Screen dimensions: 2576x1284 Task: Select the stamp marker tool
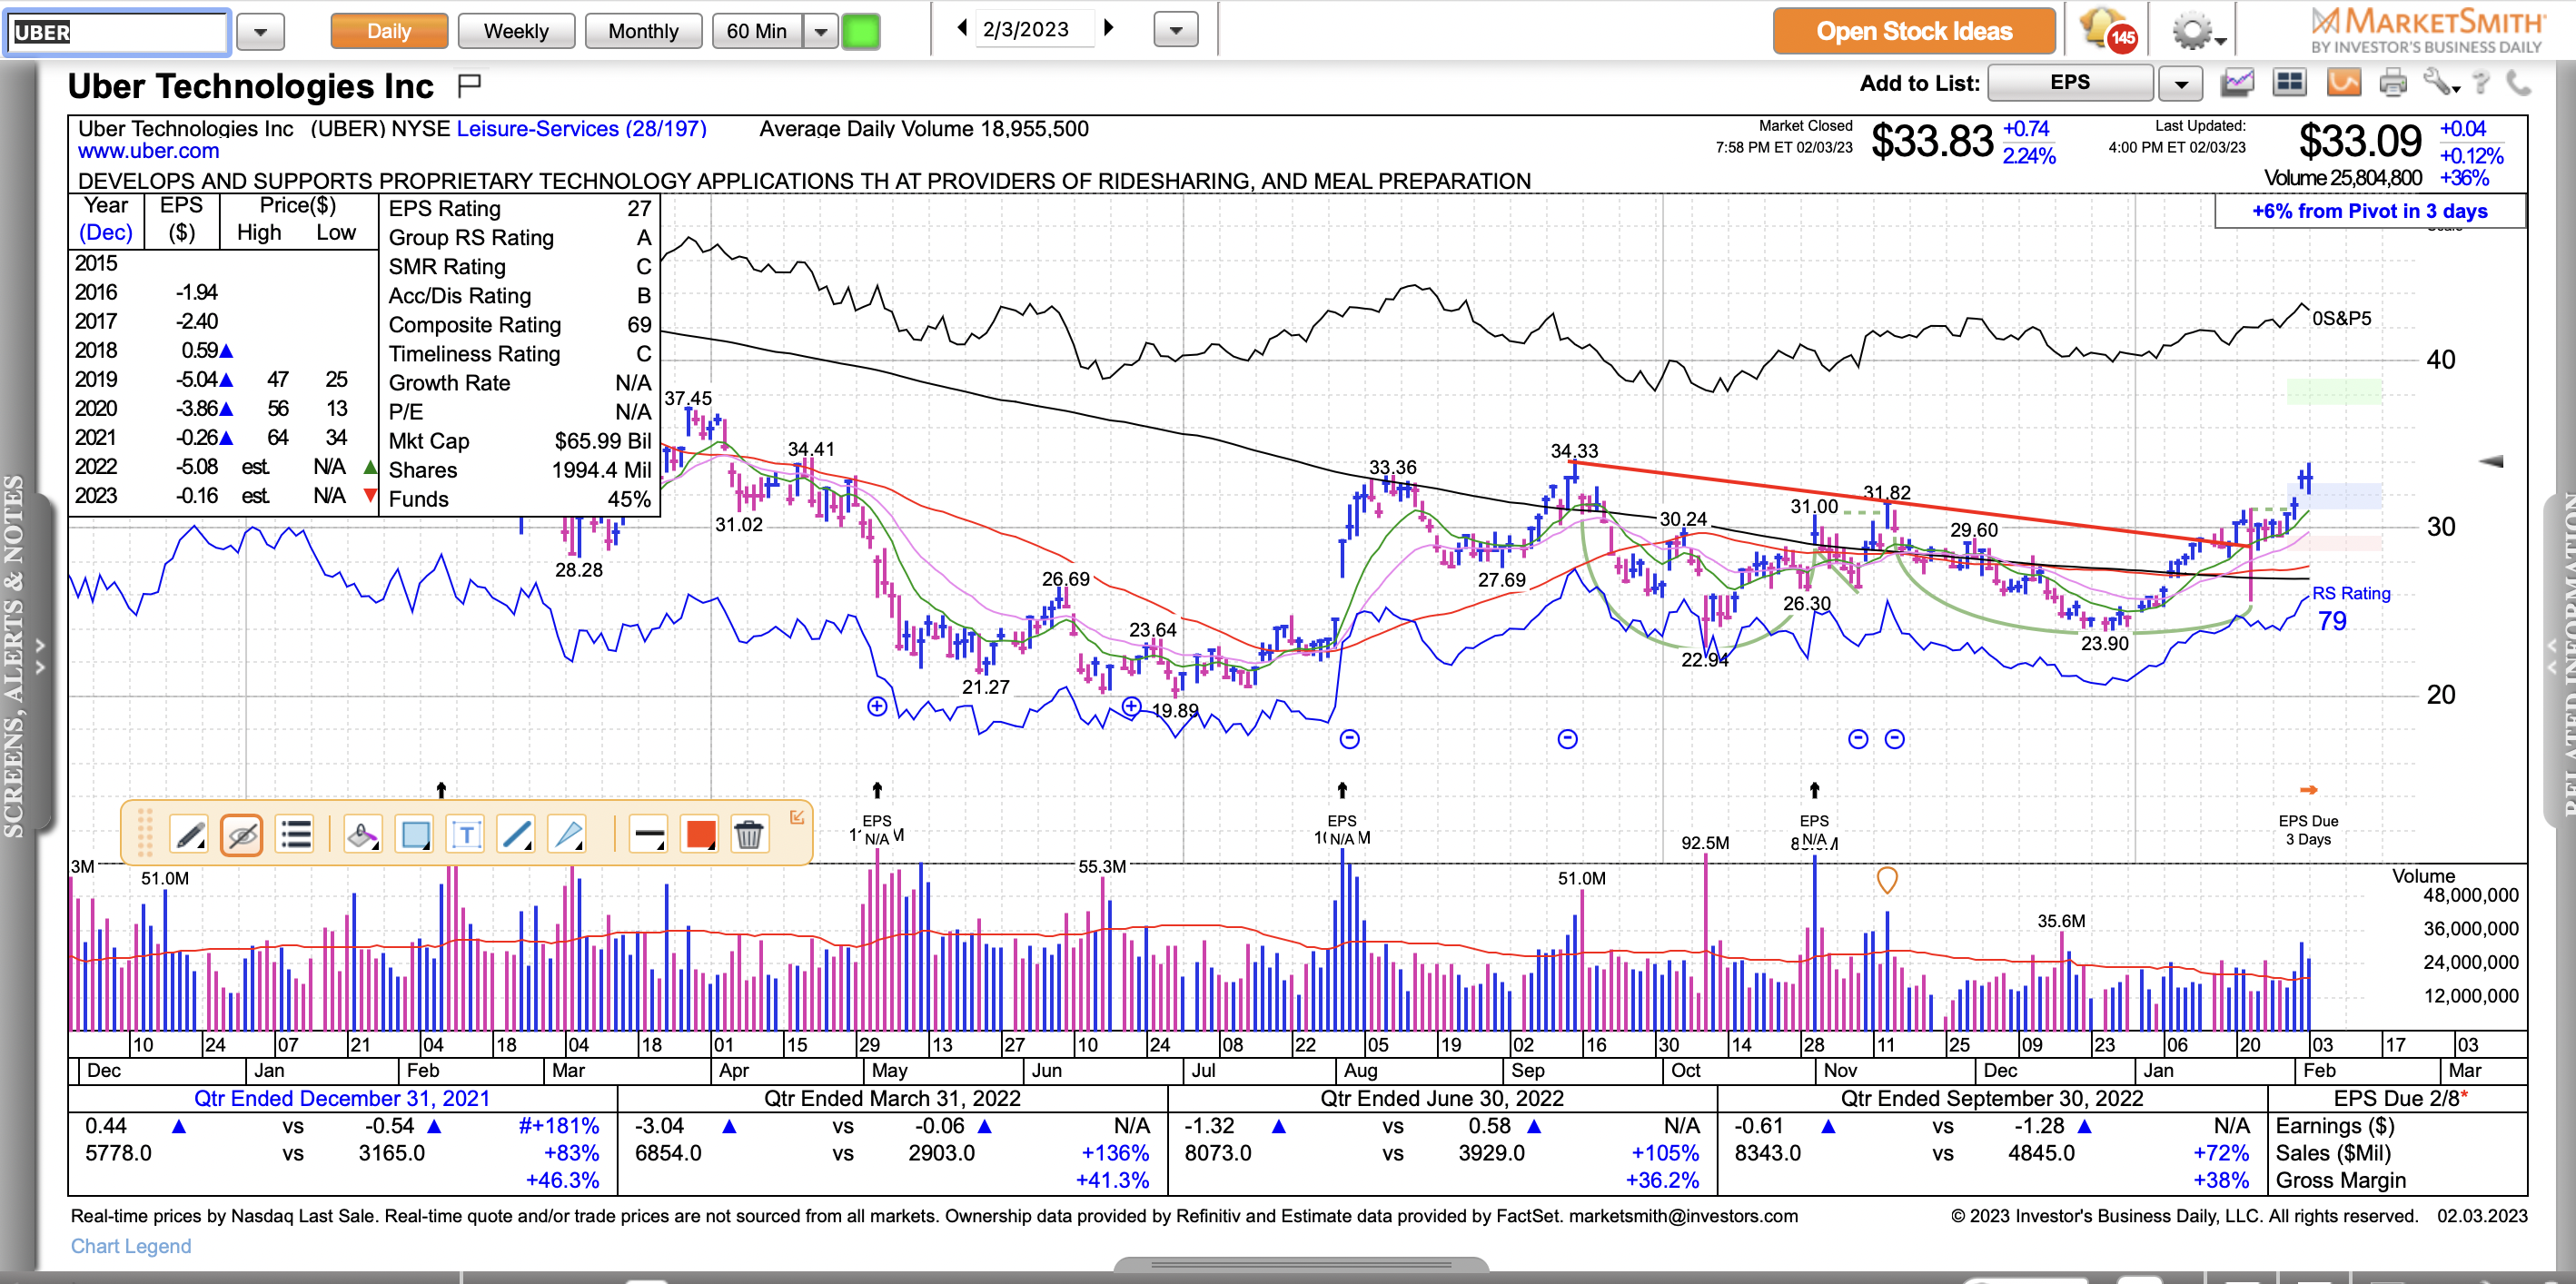[x=362, y=833]
